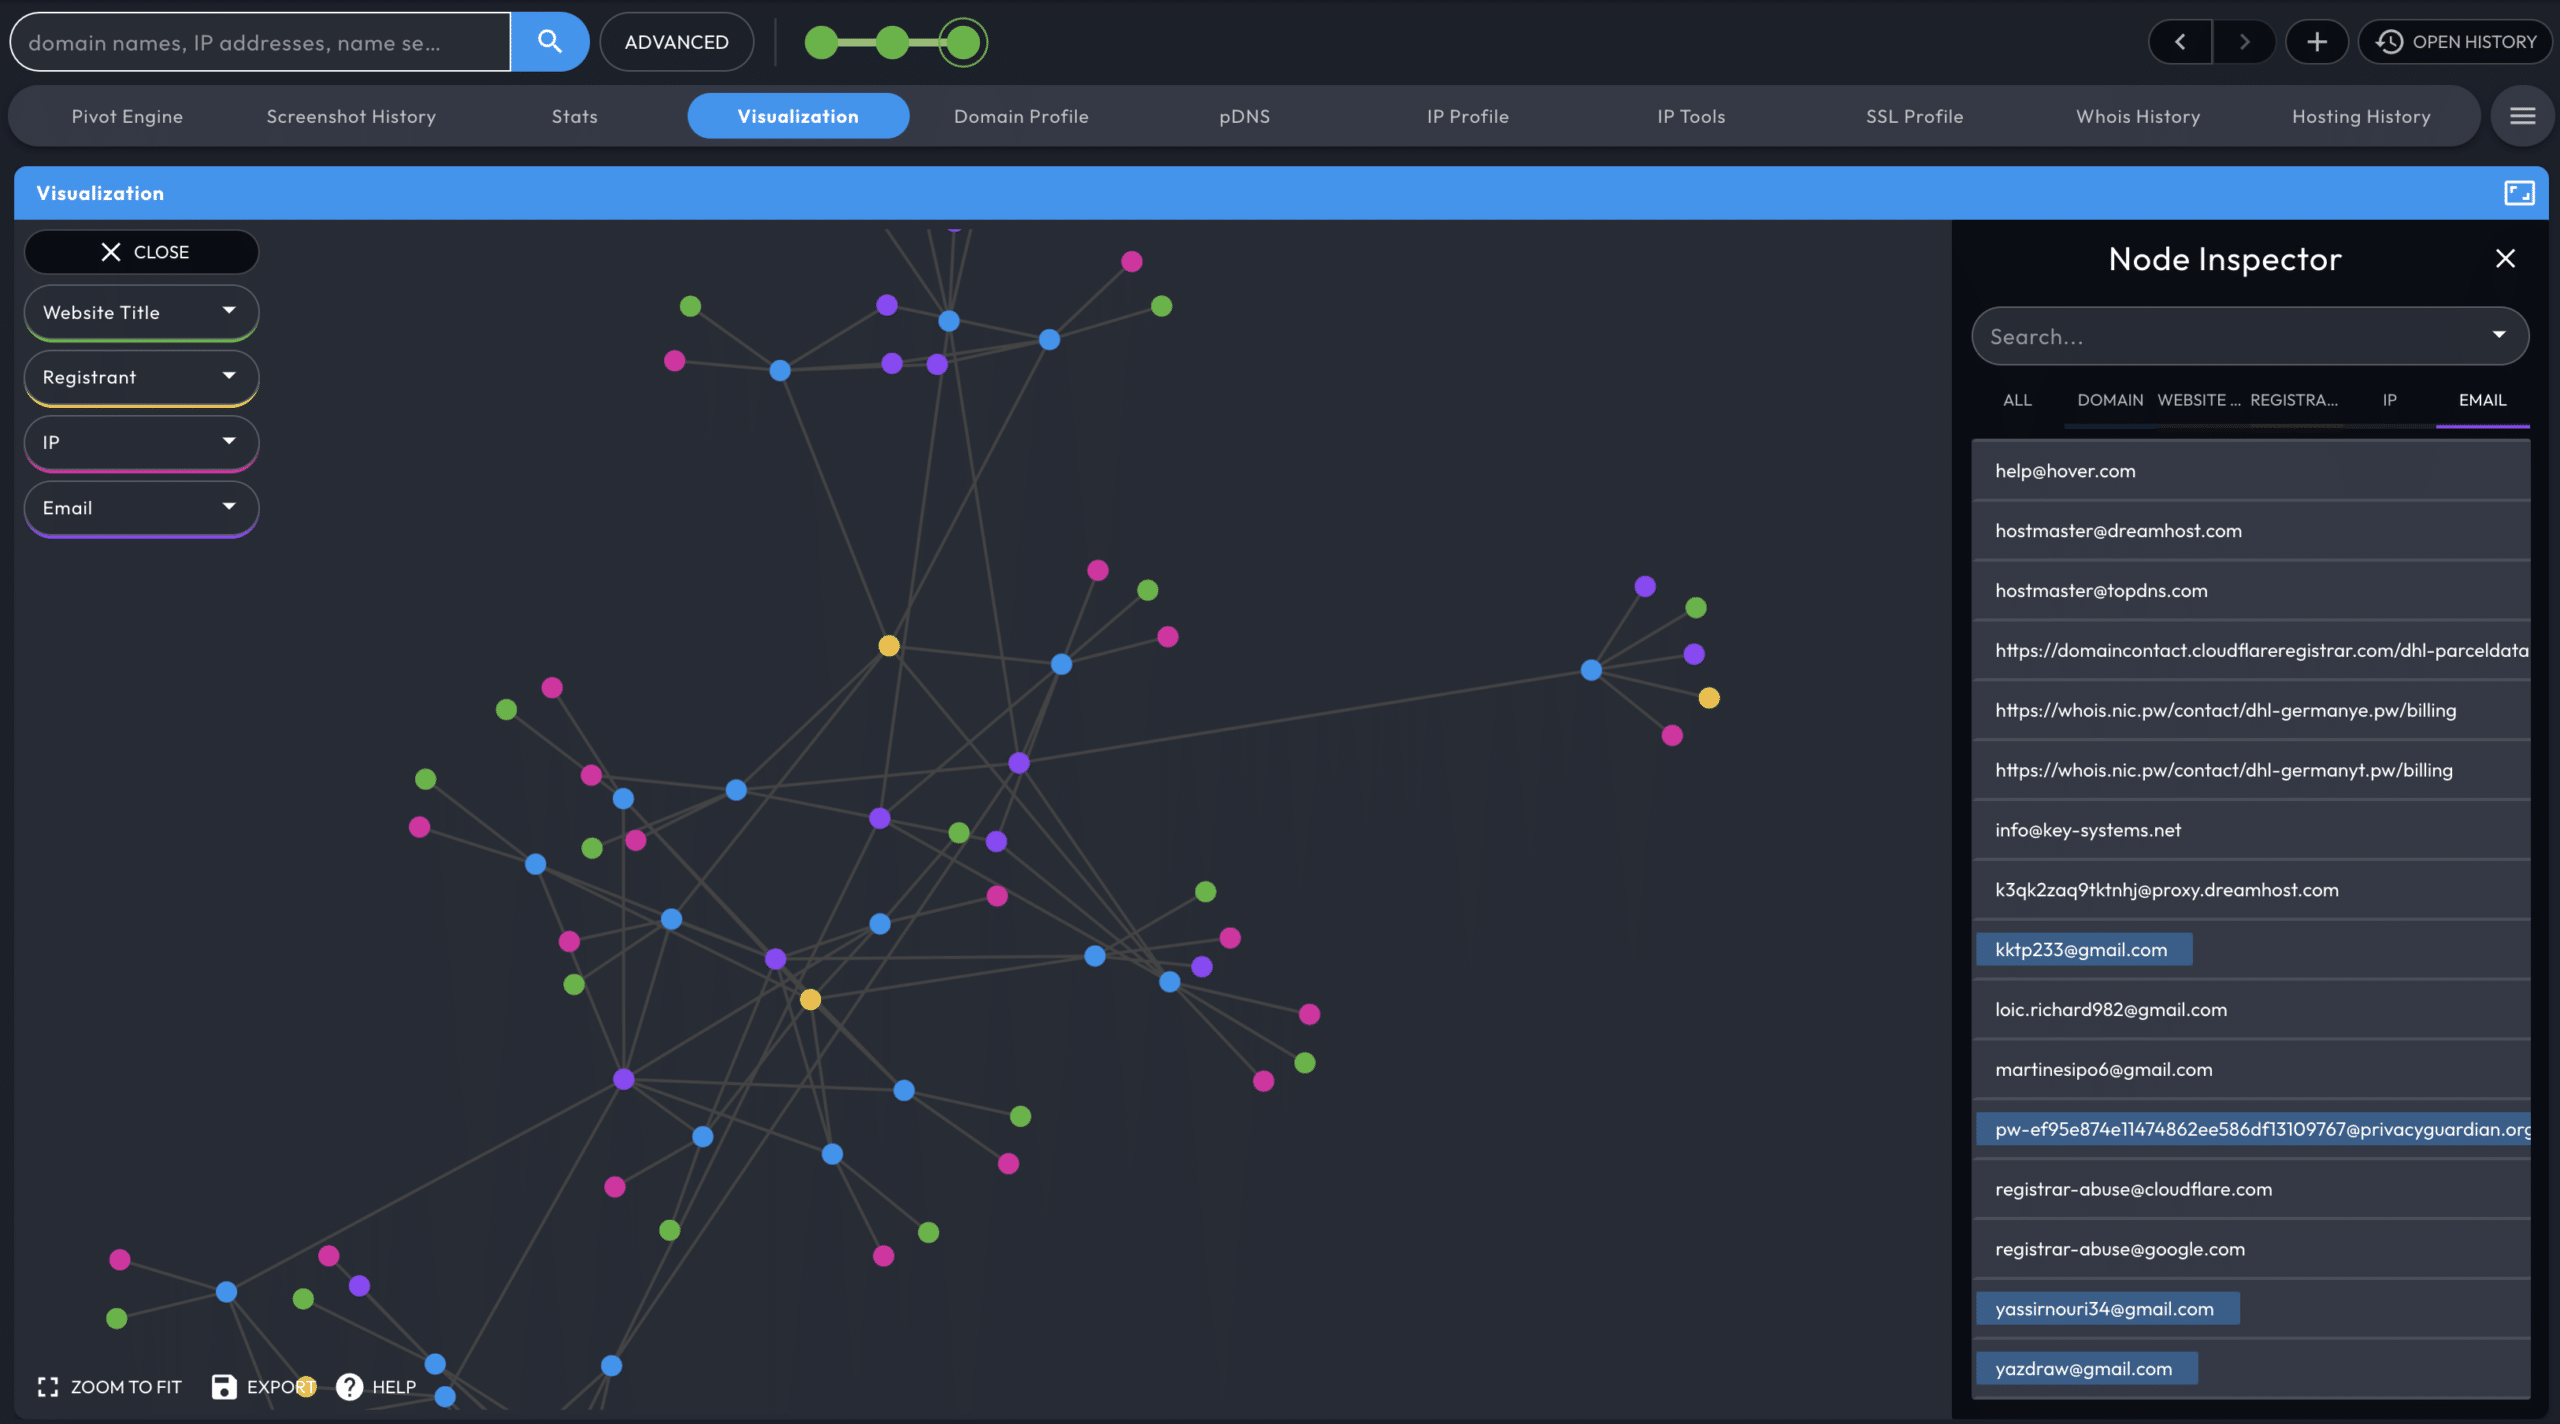Toggle yassirnouri34@gmail.com highlighted email
The image size is (2560, 1424).
[x=2105, y=1309]
